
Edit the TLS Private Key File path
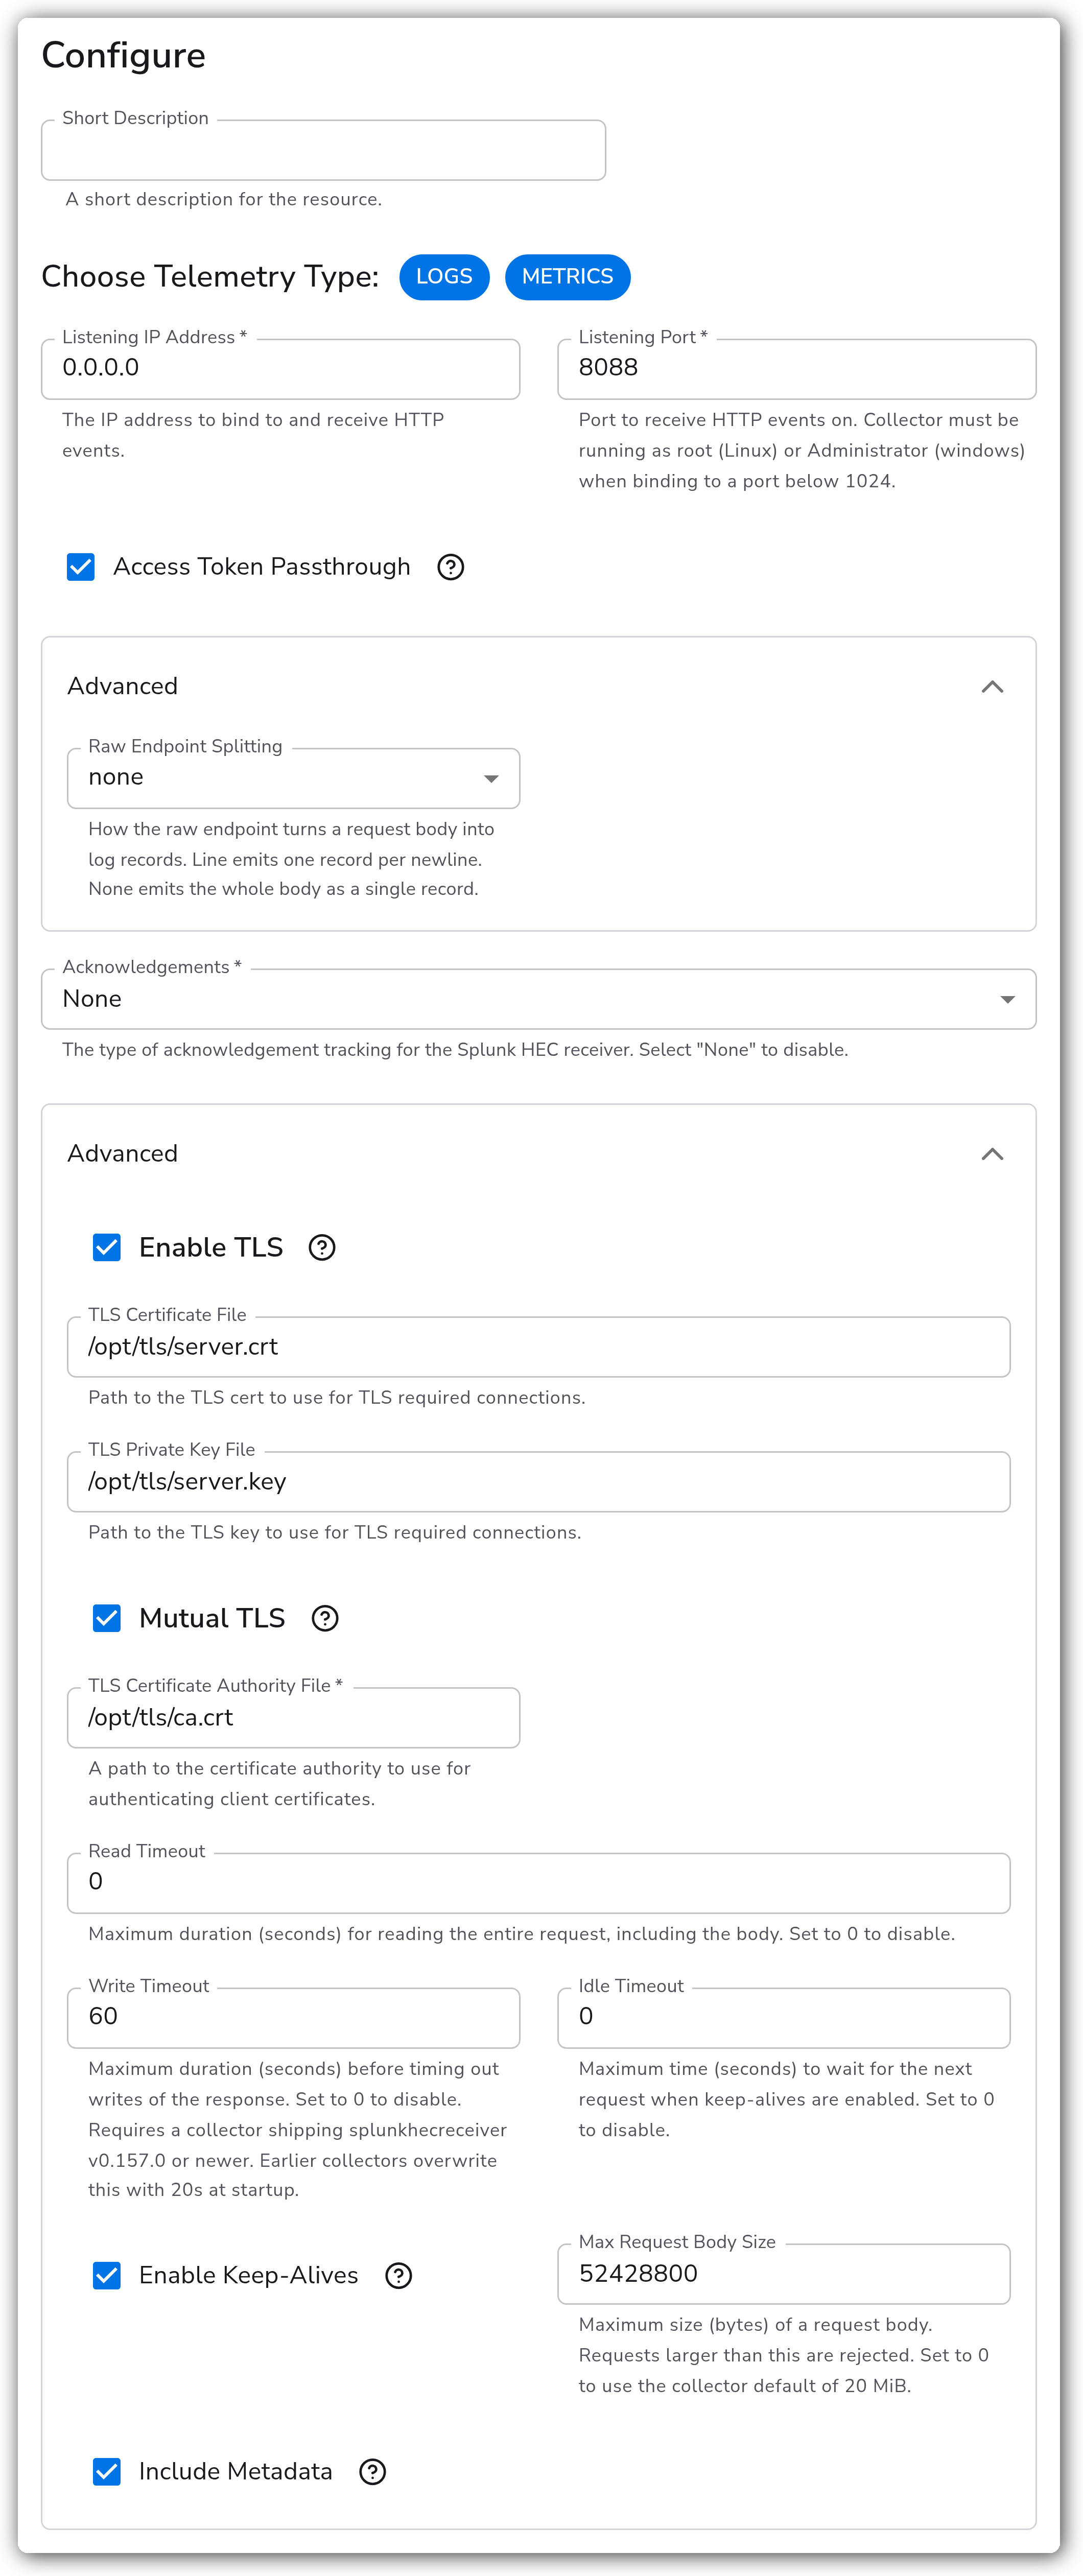[538, 1482]
